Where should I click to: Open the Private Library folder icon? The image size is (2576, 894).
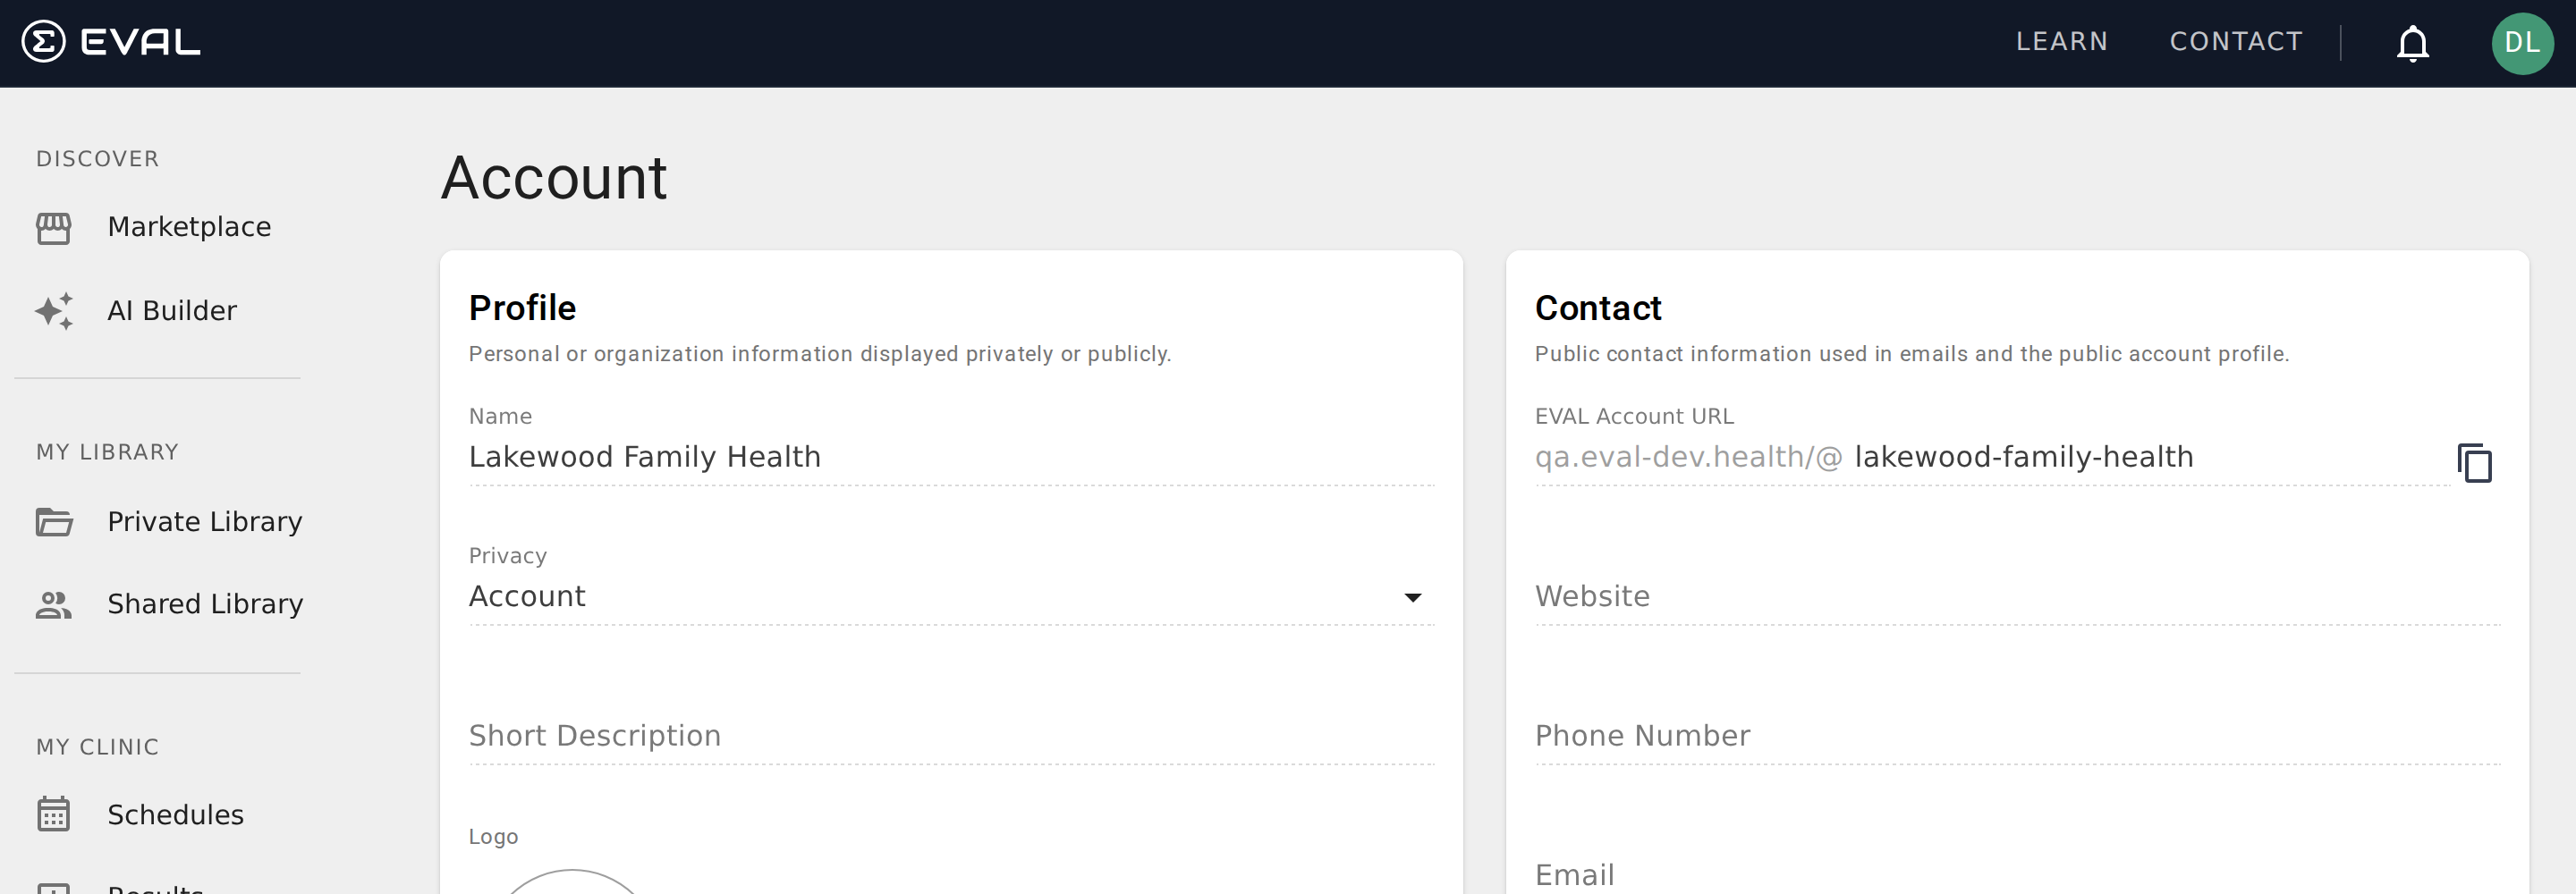pyautogui.click(x=54, y=522)
